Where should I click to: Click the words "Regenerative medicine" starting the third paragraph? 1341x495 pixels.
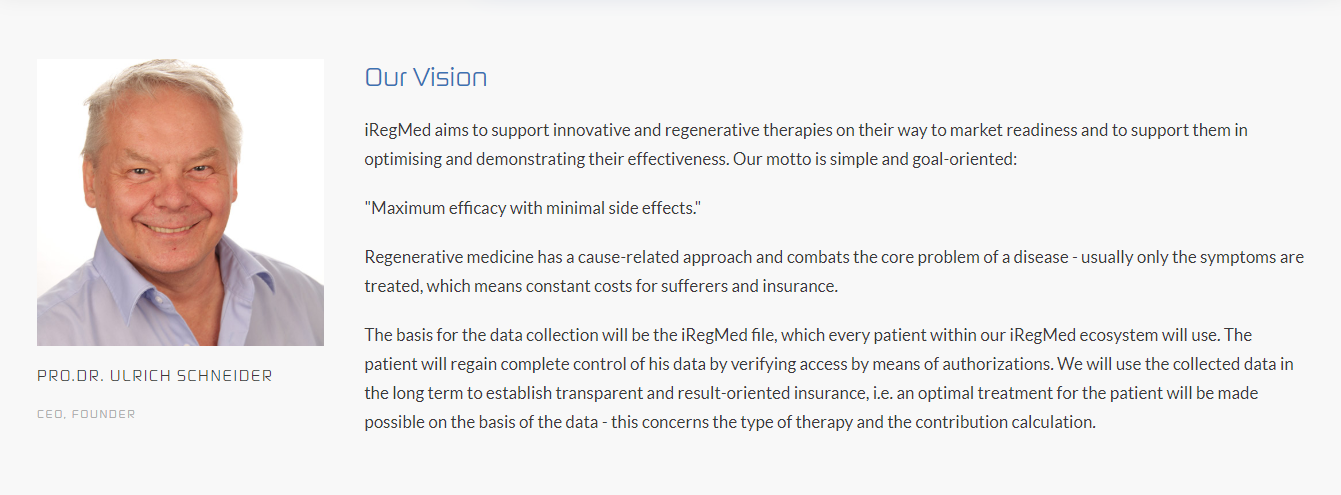(x=449, y=257)
